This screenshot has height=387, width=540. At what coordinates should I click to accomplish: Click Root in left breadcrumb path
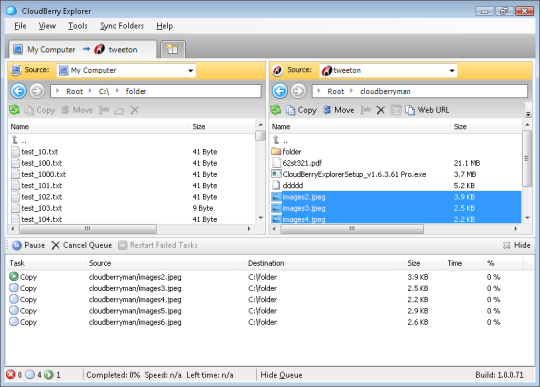pyautogui.click(x=74, y=91)
